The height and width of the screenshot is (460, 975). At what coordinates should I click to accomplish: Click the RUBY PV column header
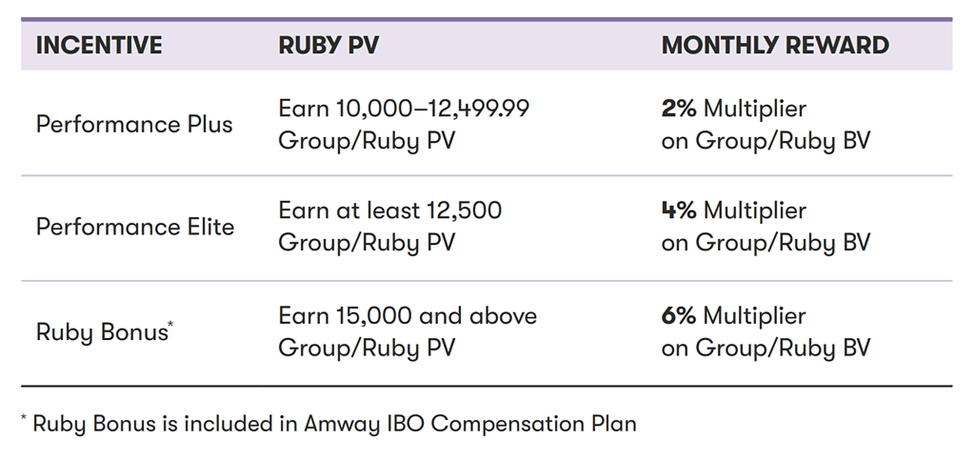click(x=328, y=45)
